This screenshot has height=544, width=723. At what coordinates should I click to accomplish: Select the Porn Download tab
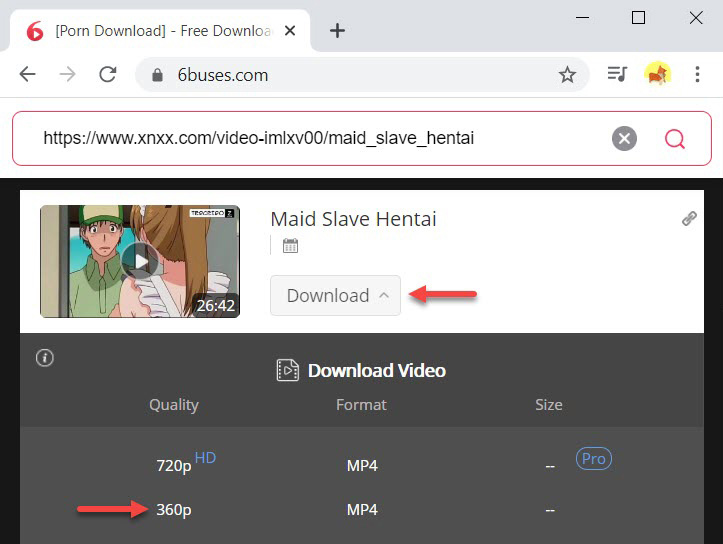[159, 31]
